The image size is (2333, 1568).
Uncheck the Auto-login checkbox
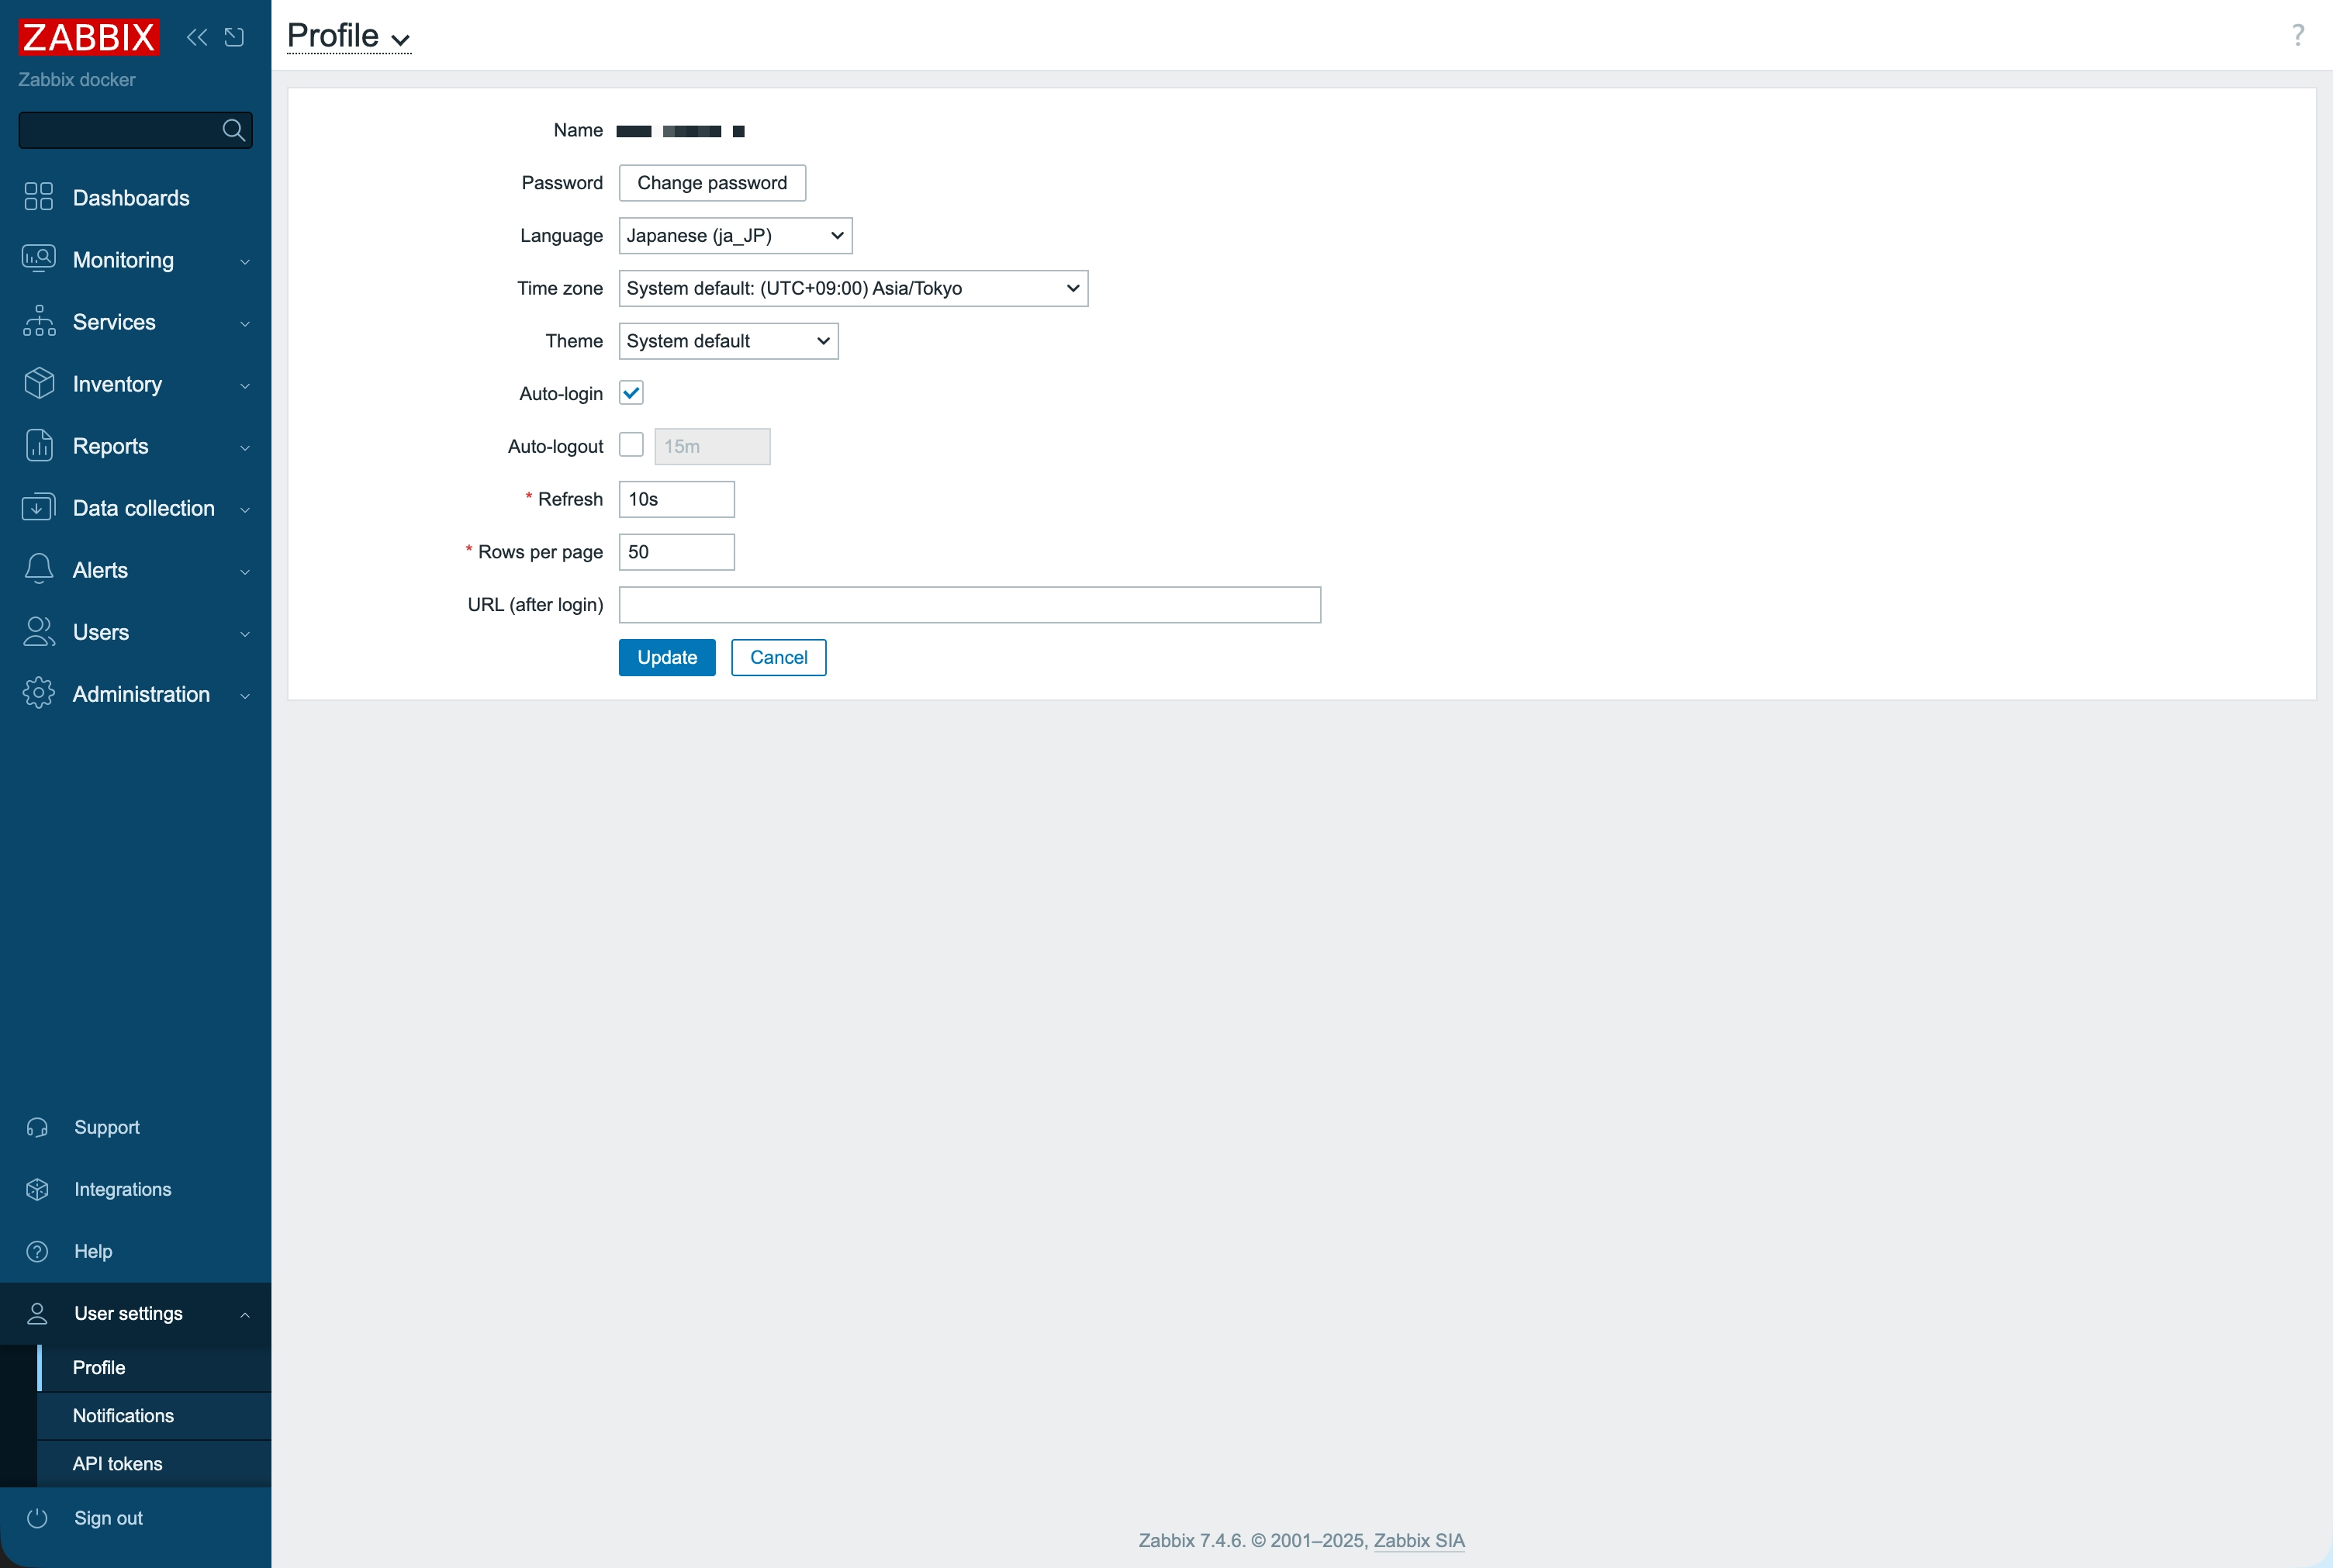point(631,393)
